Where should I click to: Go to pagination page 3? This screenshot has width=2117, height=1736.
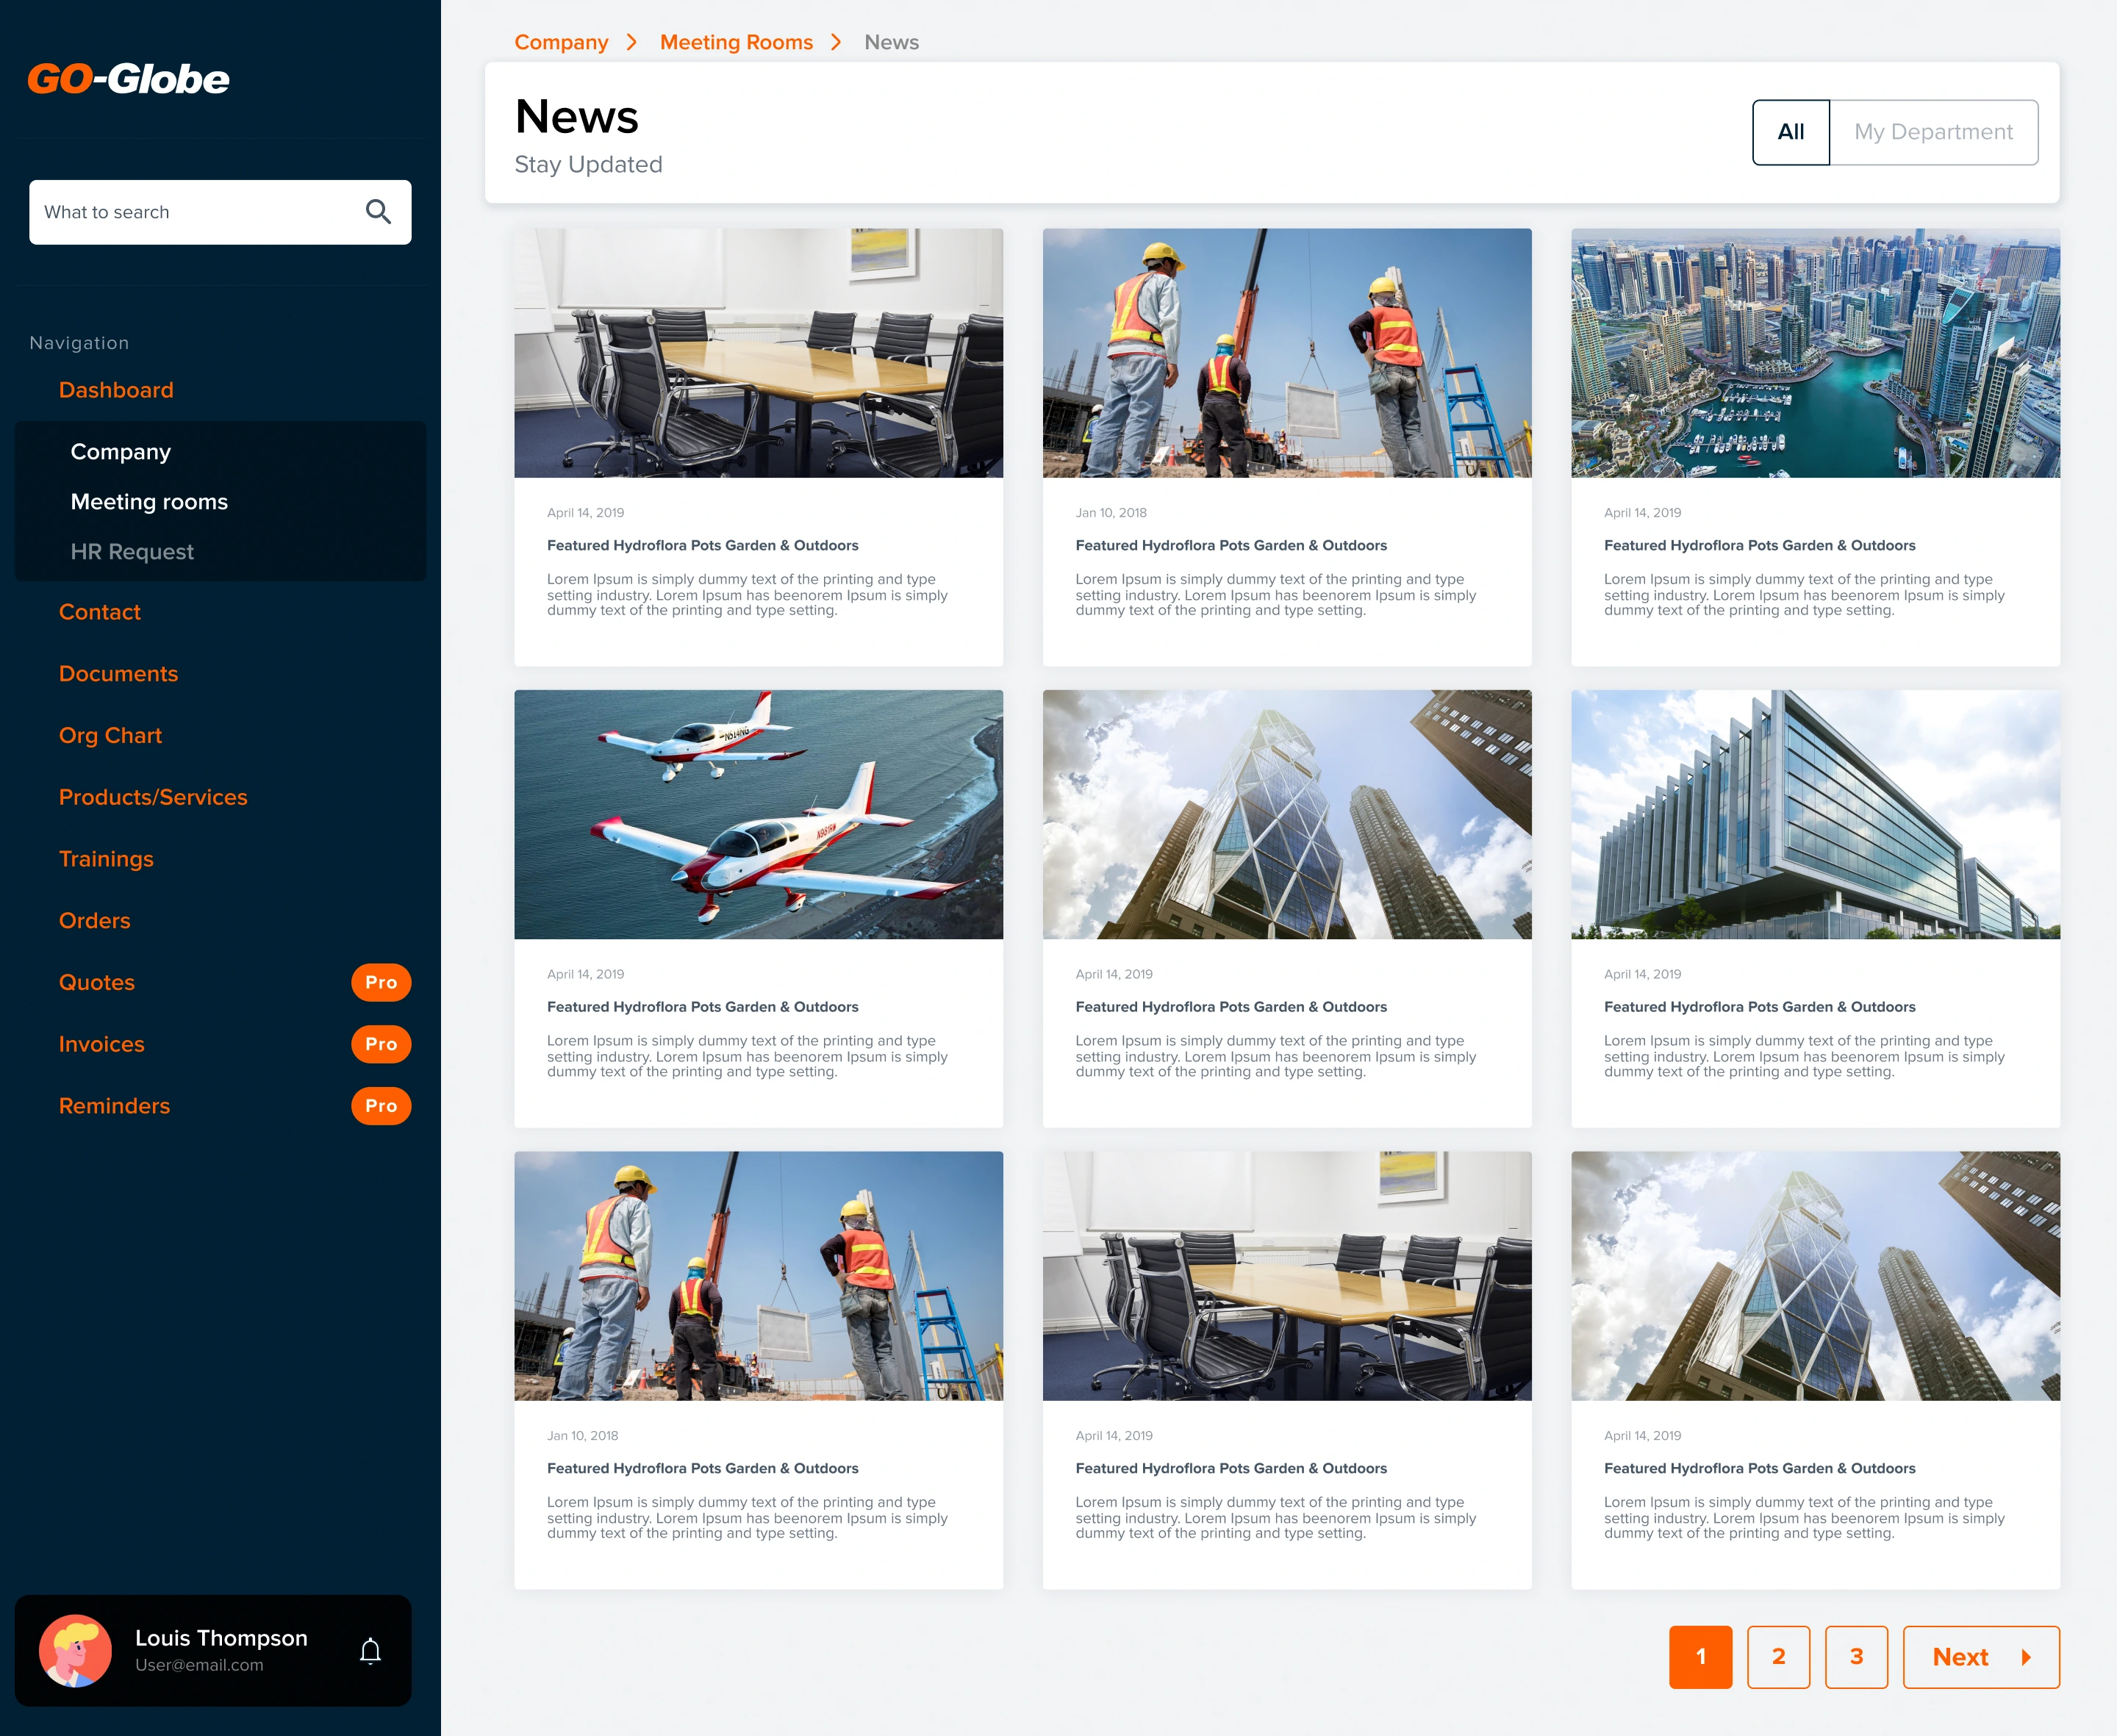(1856, 1657)
